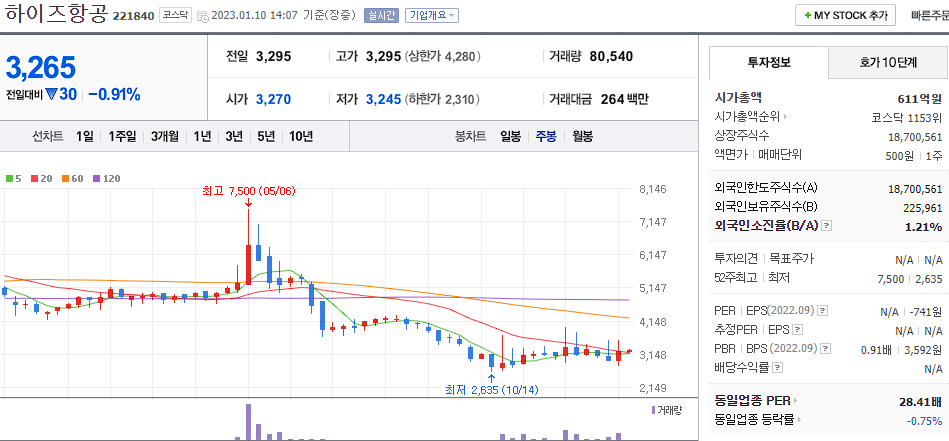Switch to 투자정보 tab
949x441 pixels.
click(769, 62)
